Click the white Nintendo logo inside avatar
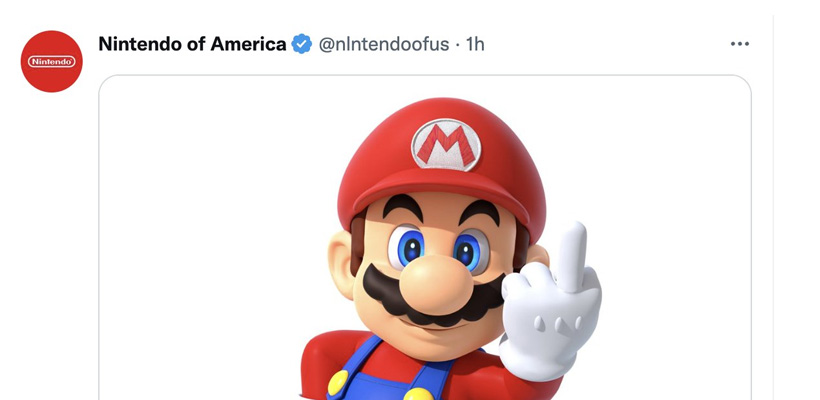Viewport: 820px width, 400px height. [51, 62]
